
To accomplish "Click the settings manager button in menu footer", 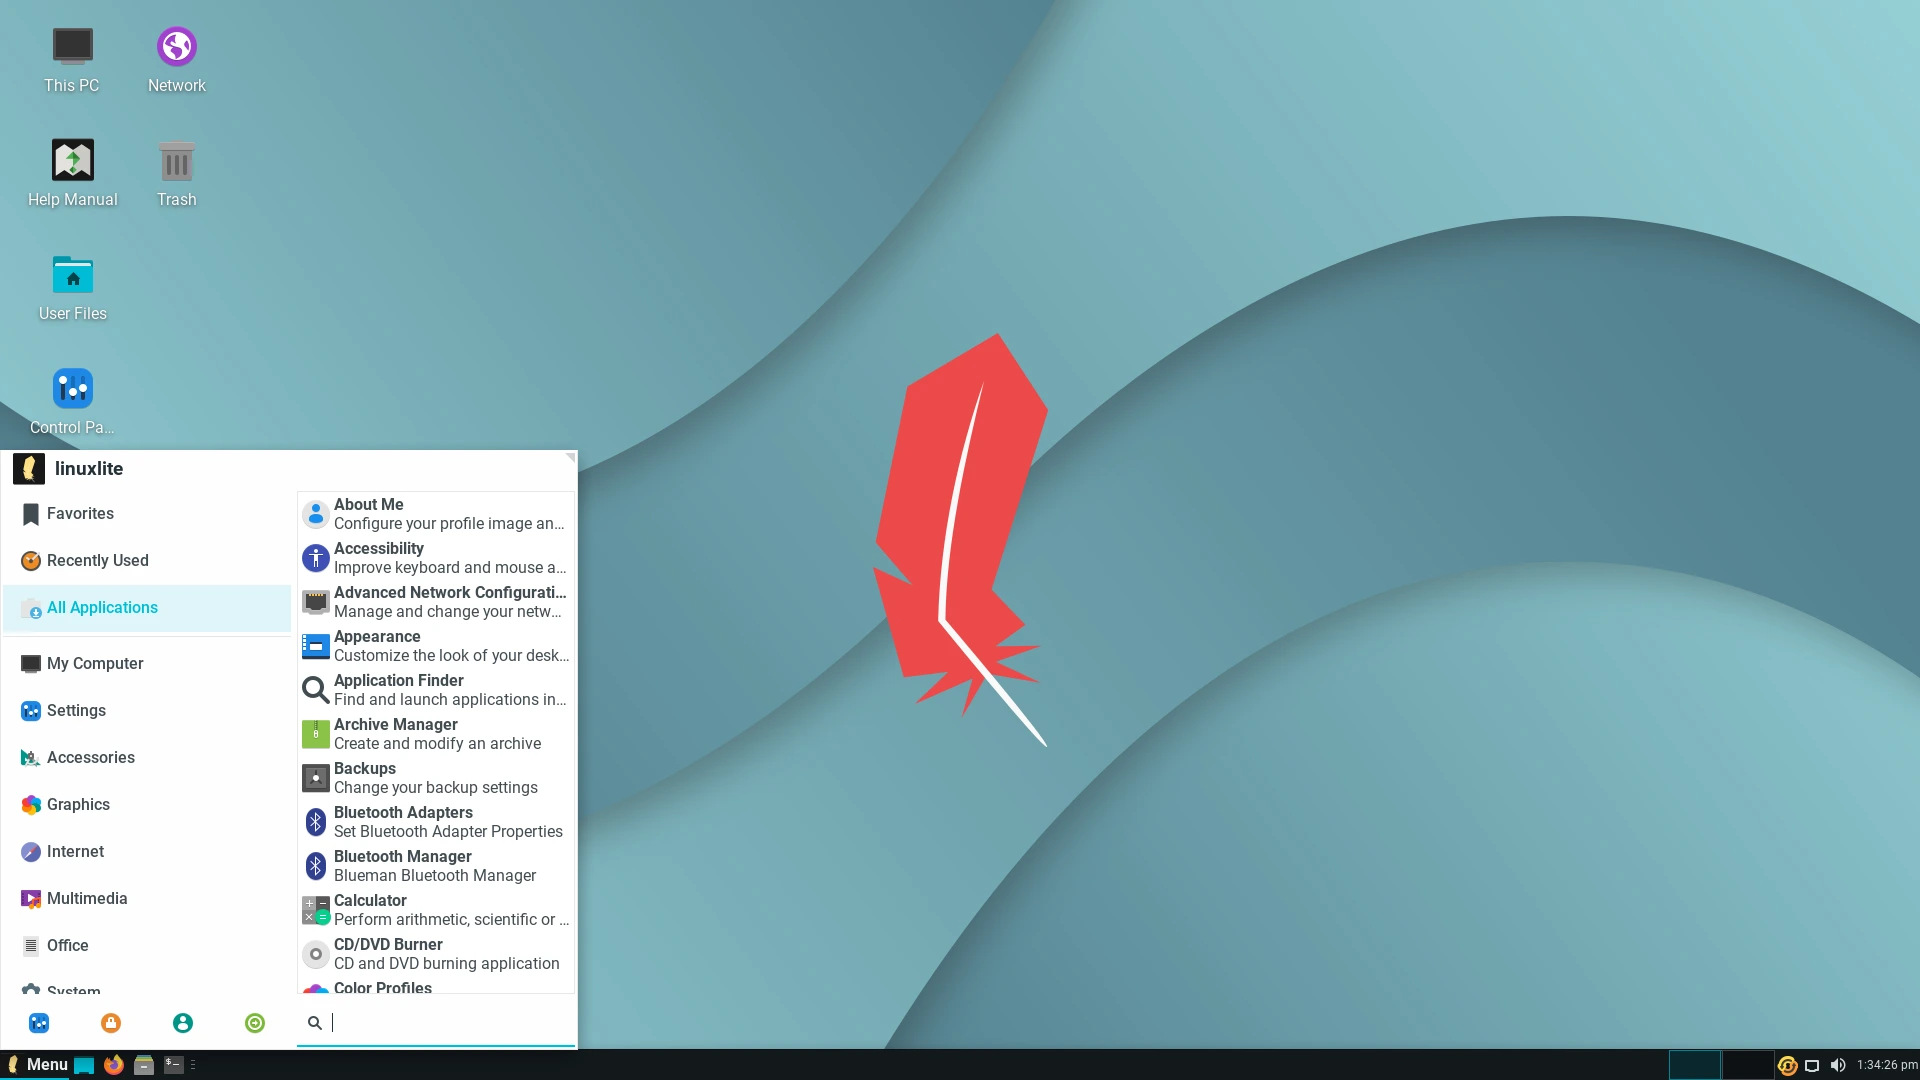I will (x=39, y=1023).
